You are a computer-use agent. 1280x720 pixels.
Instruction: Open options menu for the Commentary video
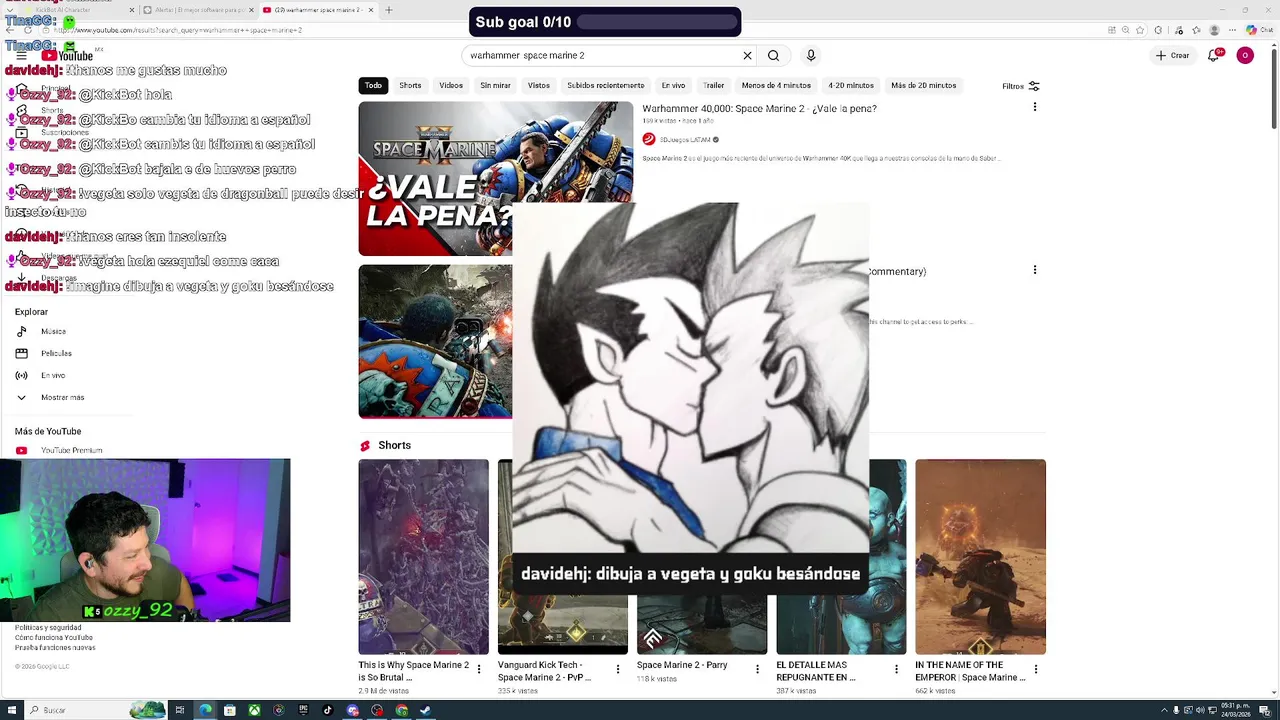coord(1035,270)
